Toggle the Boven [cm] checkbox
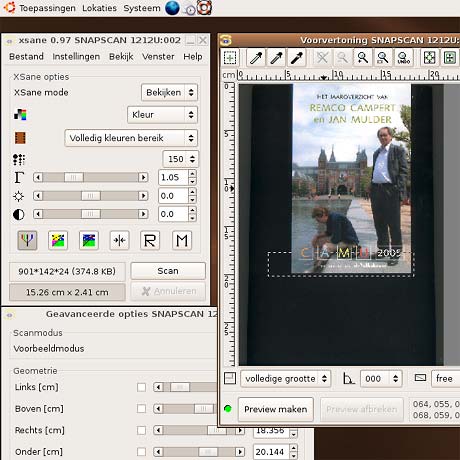 pos(142,409)
